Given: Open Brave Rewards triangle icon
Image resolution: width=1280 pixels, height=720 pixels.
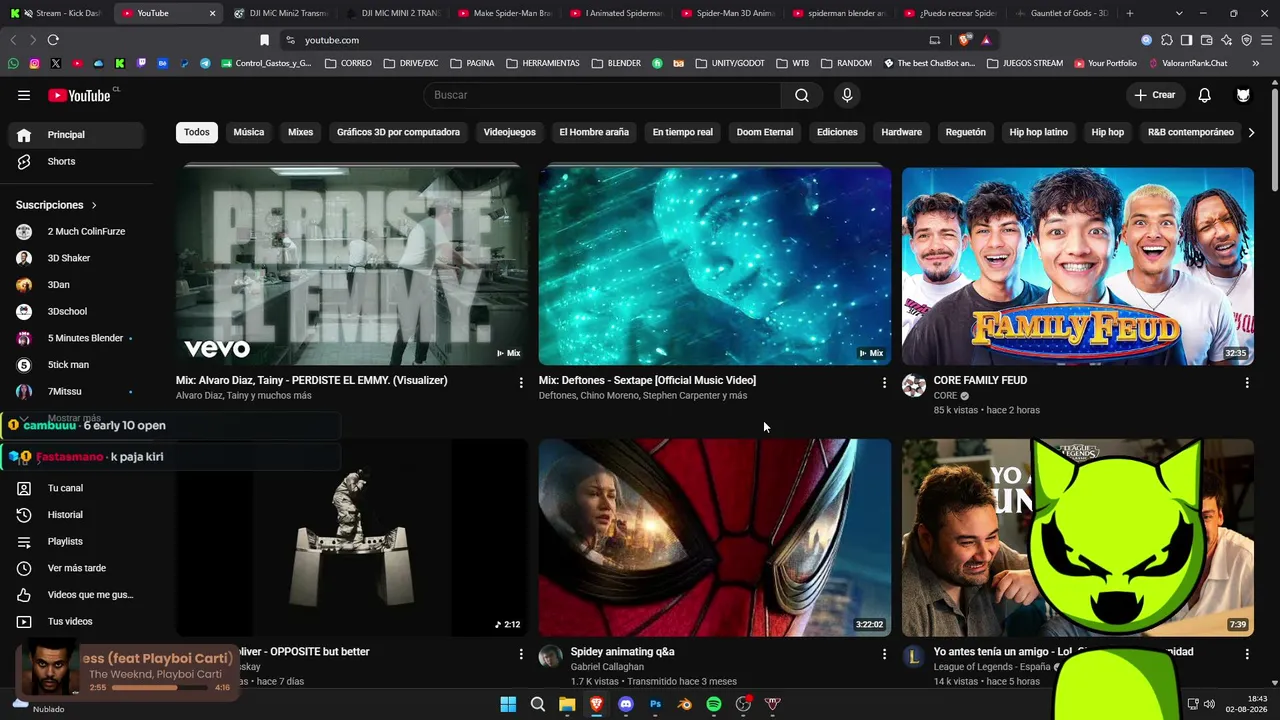Looking at the screenshot, I should 986,40.
